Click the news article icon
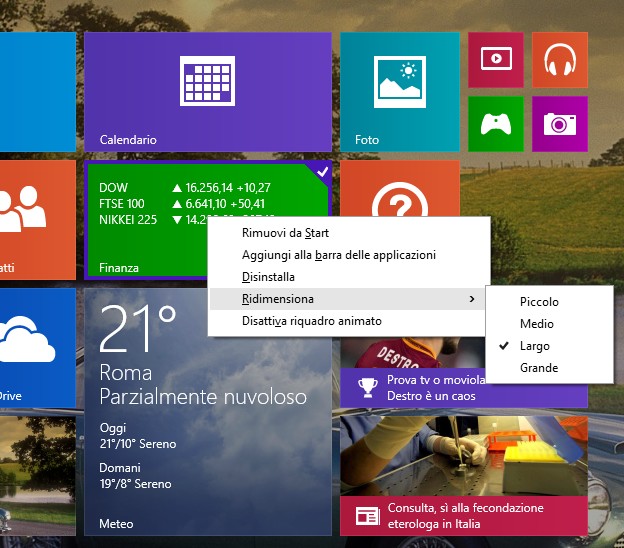 pos(367,516)
